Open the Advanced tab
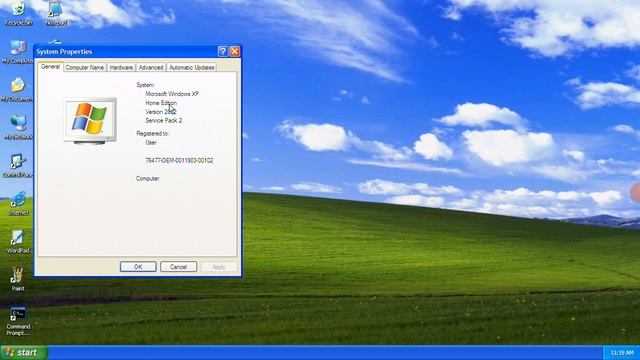The image size is (640, 360). click(x=151, y=68)
